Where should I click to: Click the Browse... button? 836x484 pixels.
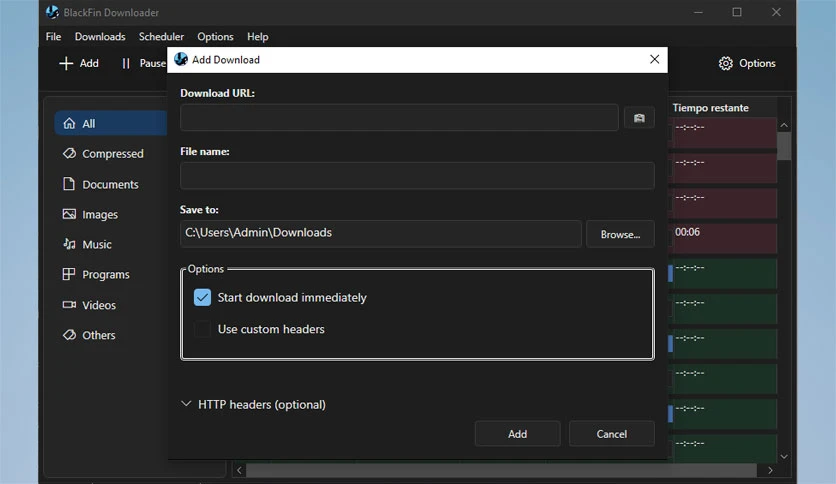point(620,234)
